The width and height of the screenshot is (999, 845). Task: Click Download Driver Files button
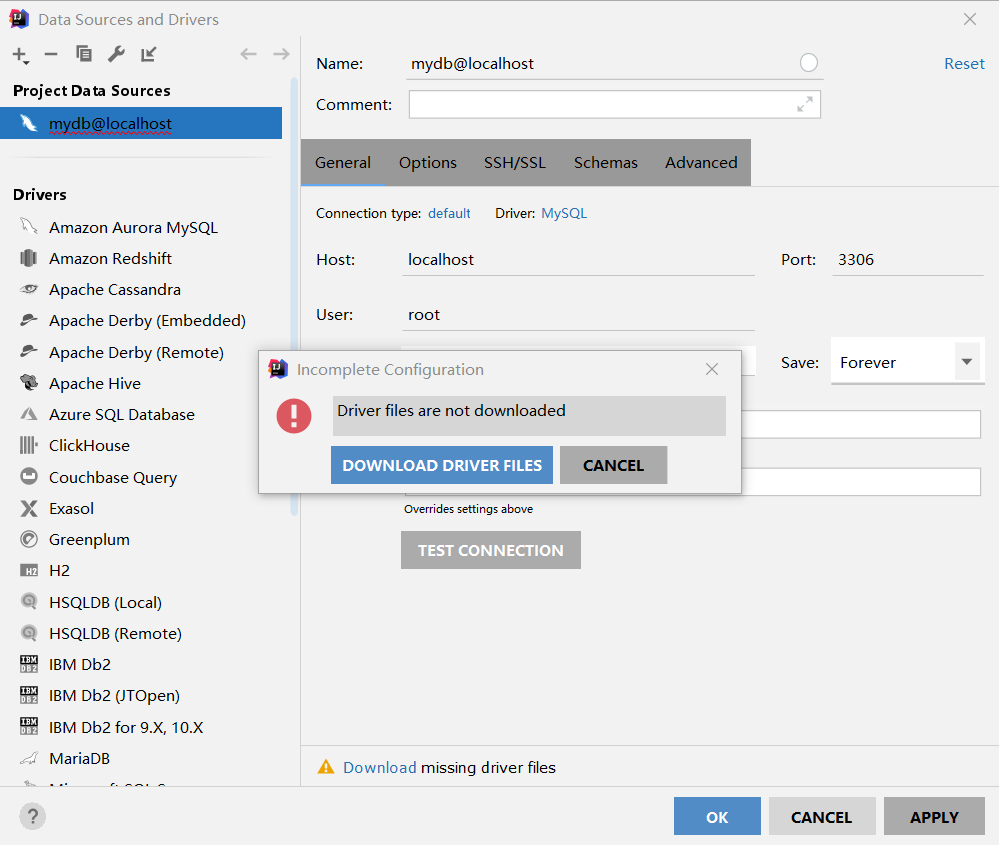(x=442, y=465)
